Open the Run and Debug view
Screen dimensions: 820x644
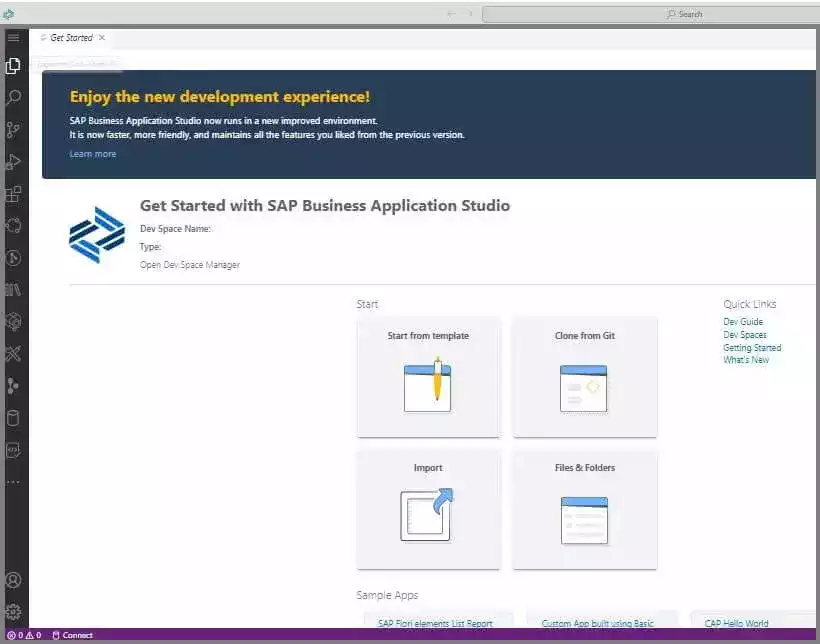click(x=13, y=162)
